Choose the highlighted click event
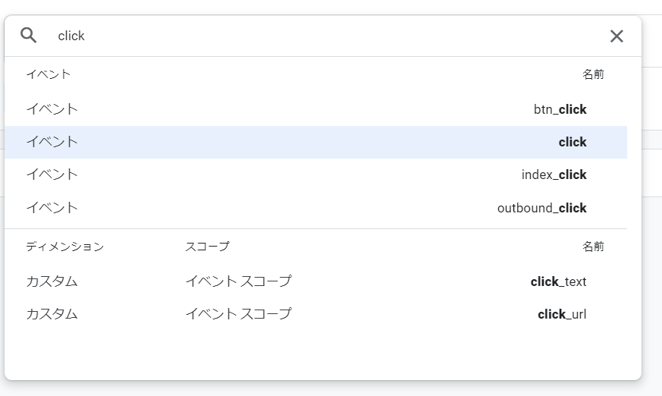Screen dimensions: 662x396 point(316,142)
